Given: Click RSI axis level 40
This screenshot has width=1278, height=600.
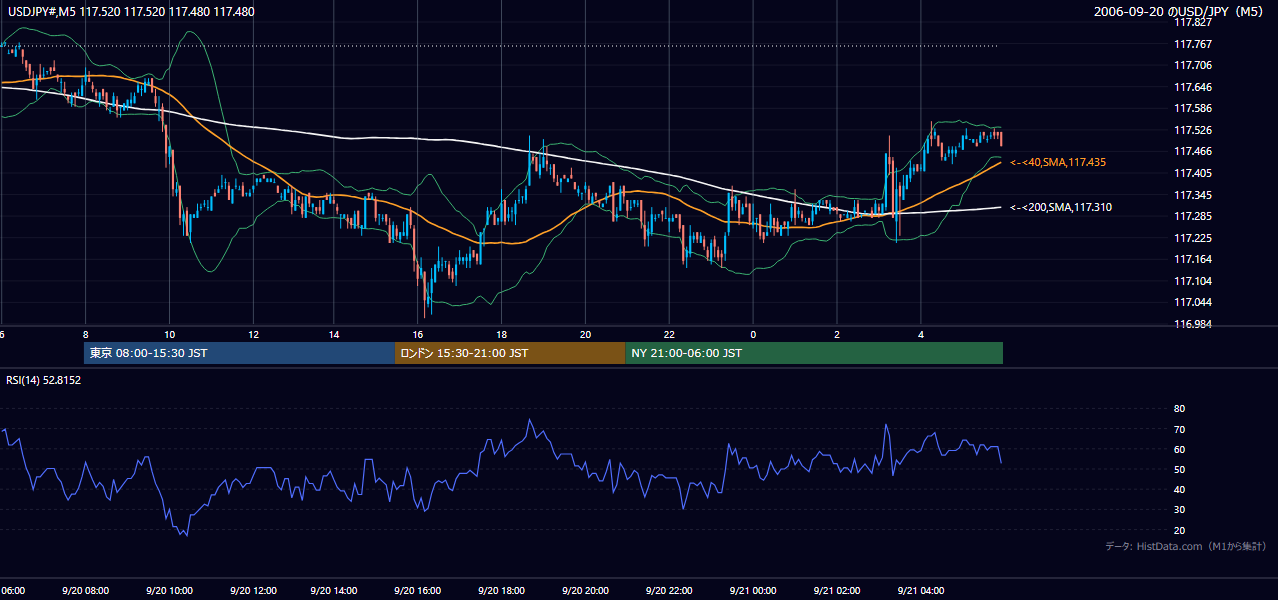Looking at the screenshot, I should pyautogui.click(x=1180, y=489).
